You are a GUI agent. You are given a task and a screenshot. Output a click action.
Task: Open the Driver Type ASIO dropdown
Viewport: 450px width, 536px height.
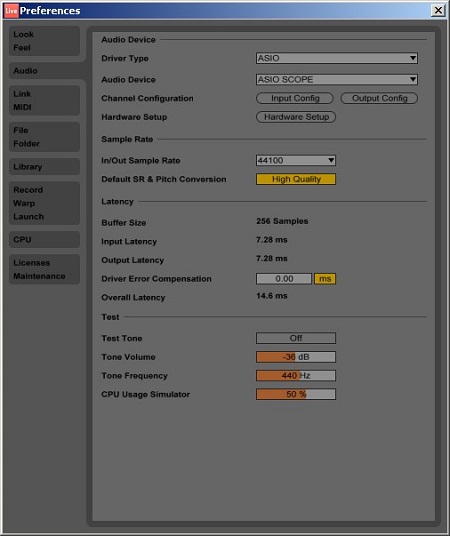337,58
